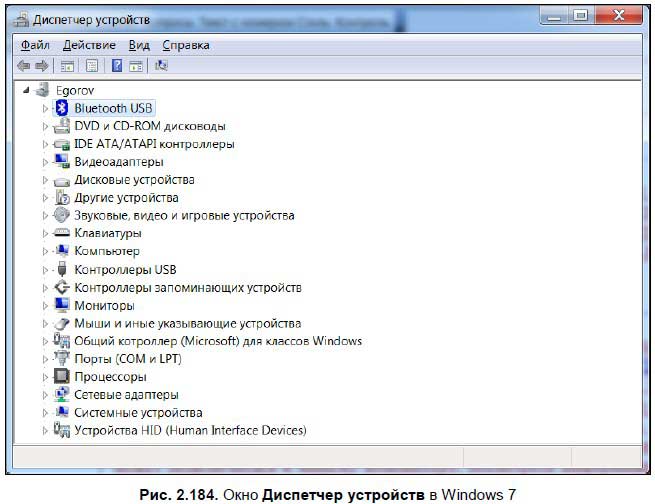Open the Вид menu
This screenshot has width=655, height=504.
tap(139, 45)
